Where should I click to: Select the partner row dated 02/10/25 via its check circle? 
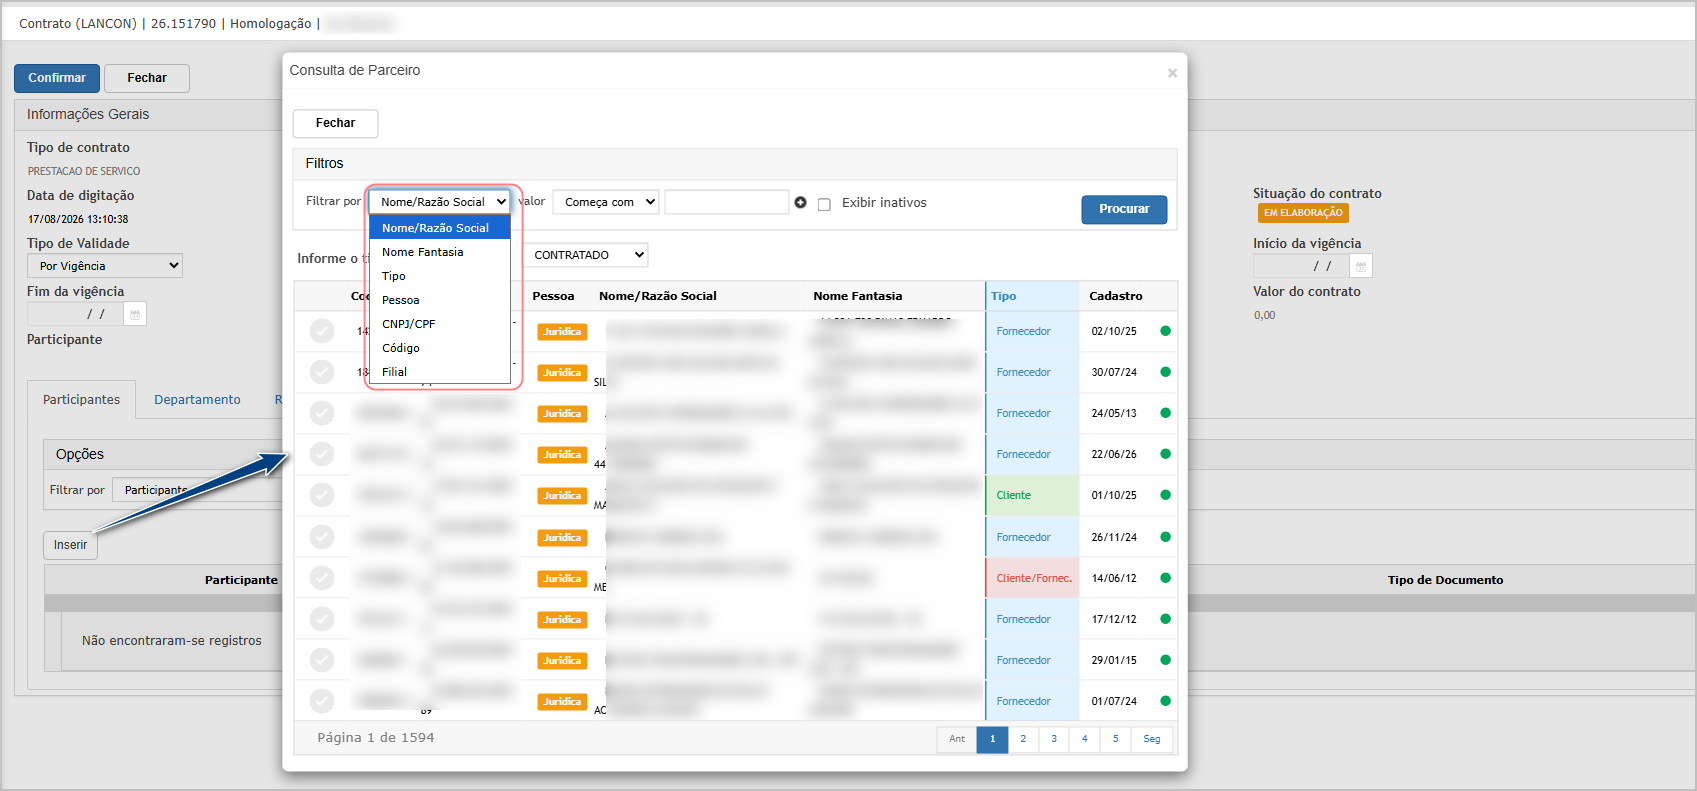click(x=322, y=331)
